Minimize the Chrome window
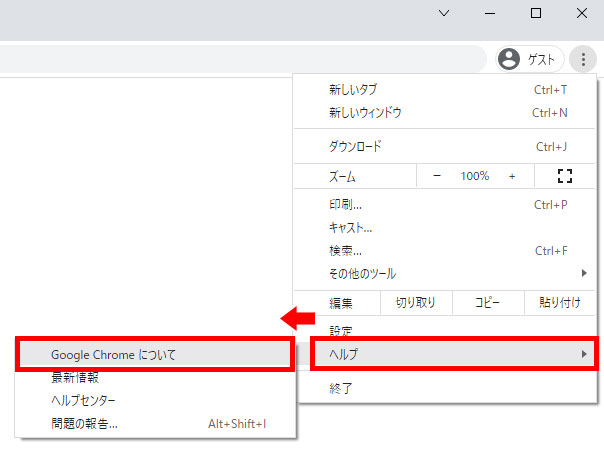Viewport: 604px width, 455px height. tap(490, 13)
